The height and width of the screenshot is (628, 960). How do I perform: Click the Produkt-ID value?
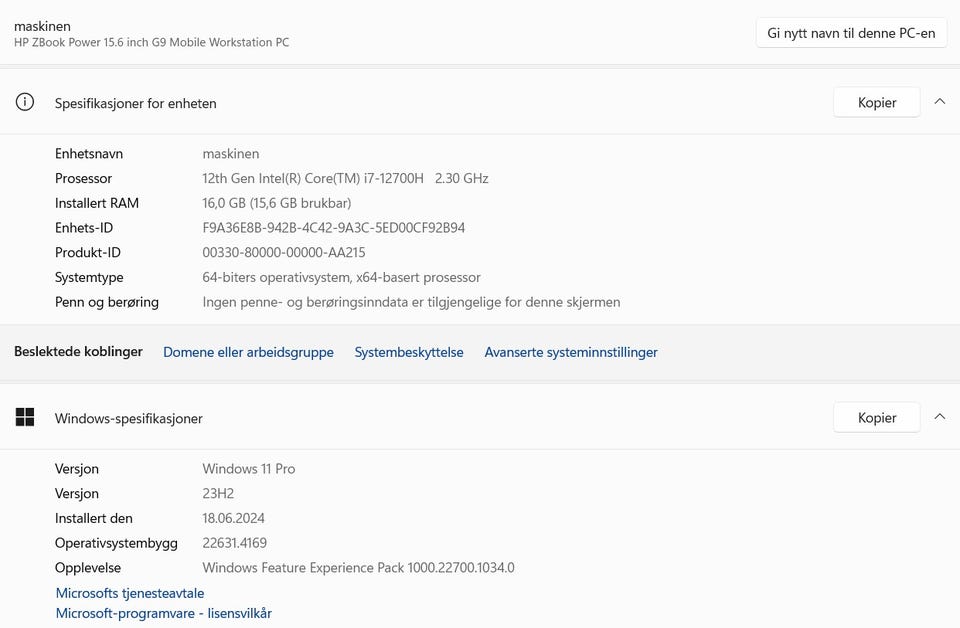coord(283,253)
